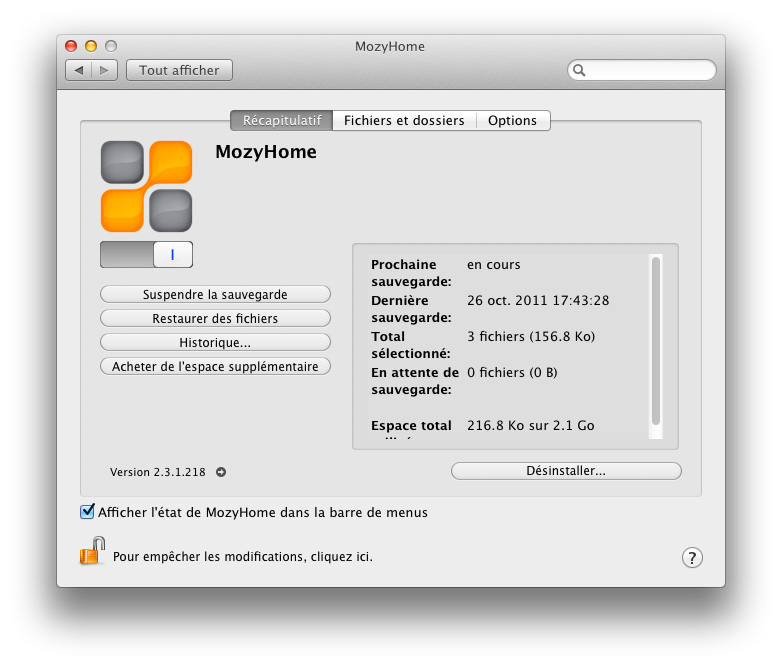Toggle the MozyHome on/off backup switch
The width and height of the screenshot is (782, 666).
point(147,254)
